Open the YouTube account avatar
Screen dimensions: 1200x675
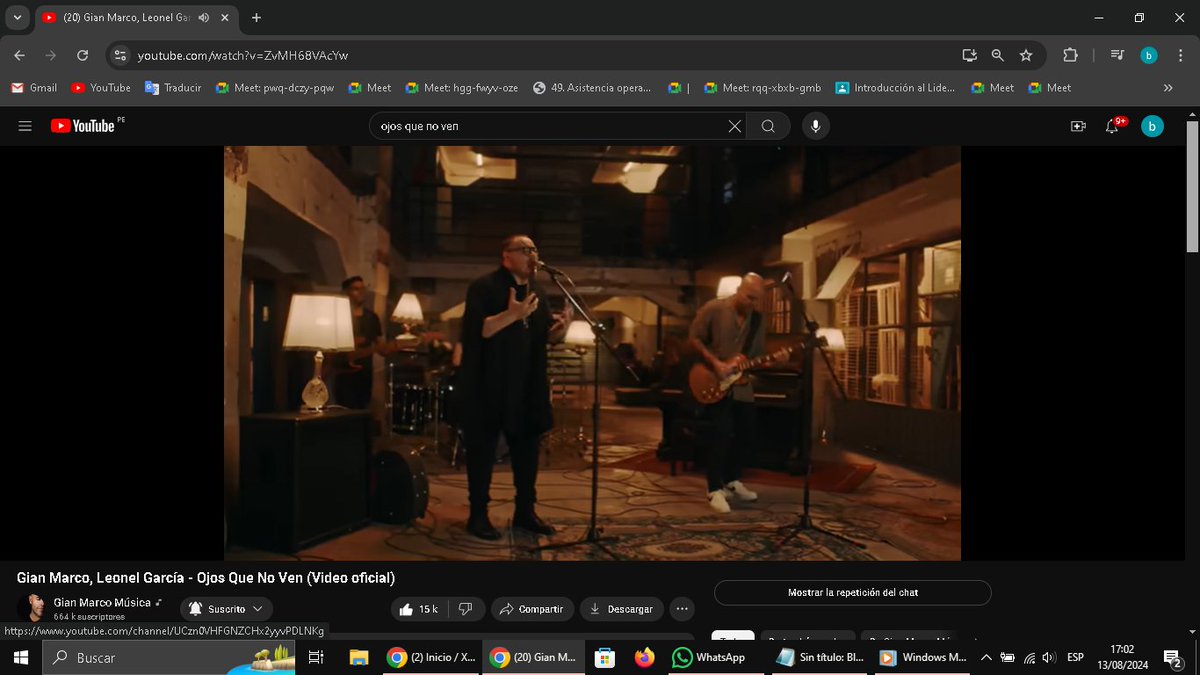(1152, 126)
